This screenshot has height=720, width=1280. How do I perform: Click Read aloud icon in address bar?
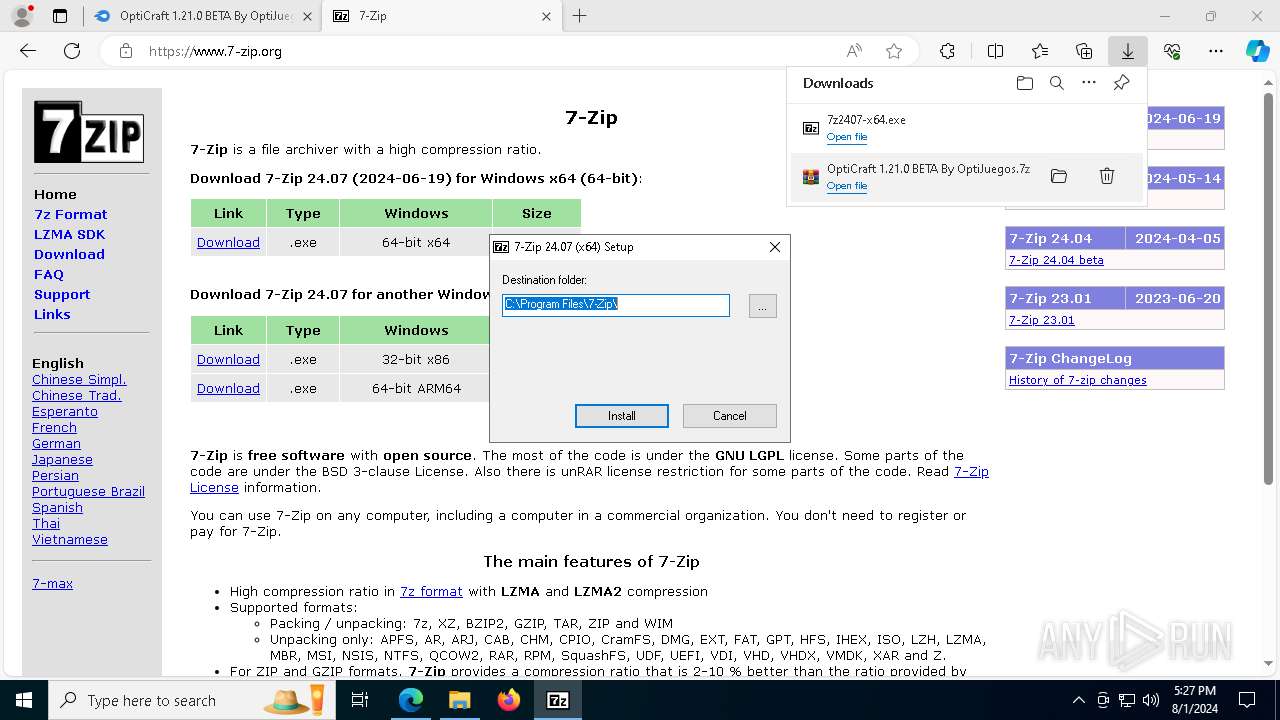tap(854, 51)
